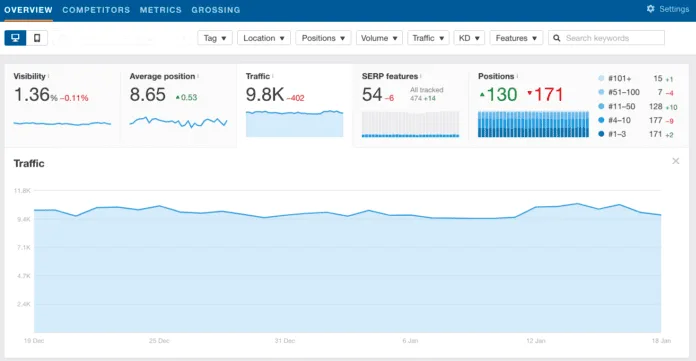Click the Traffic card info icon

[x=273, y=76]
